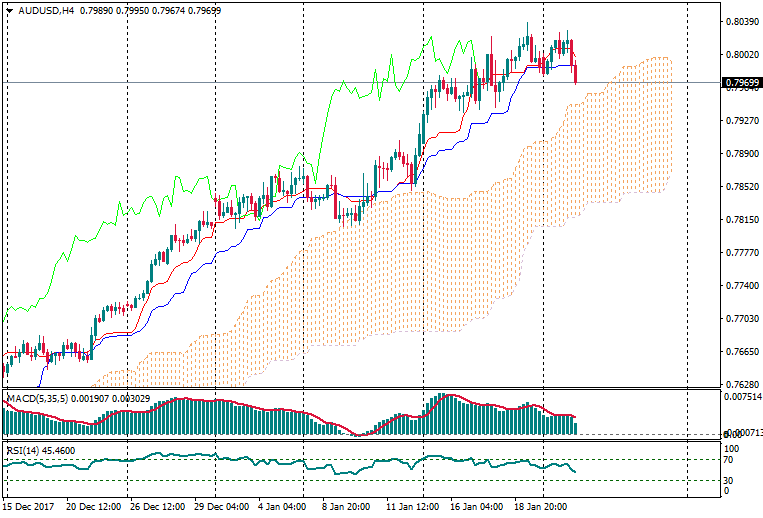Screen dimensions: 763x518
Task: Click the 0.80390 level on the price axis
Action: pos(740,21)
